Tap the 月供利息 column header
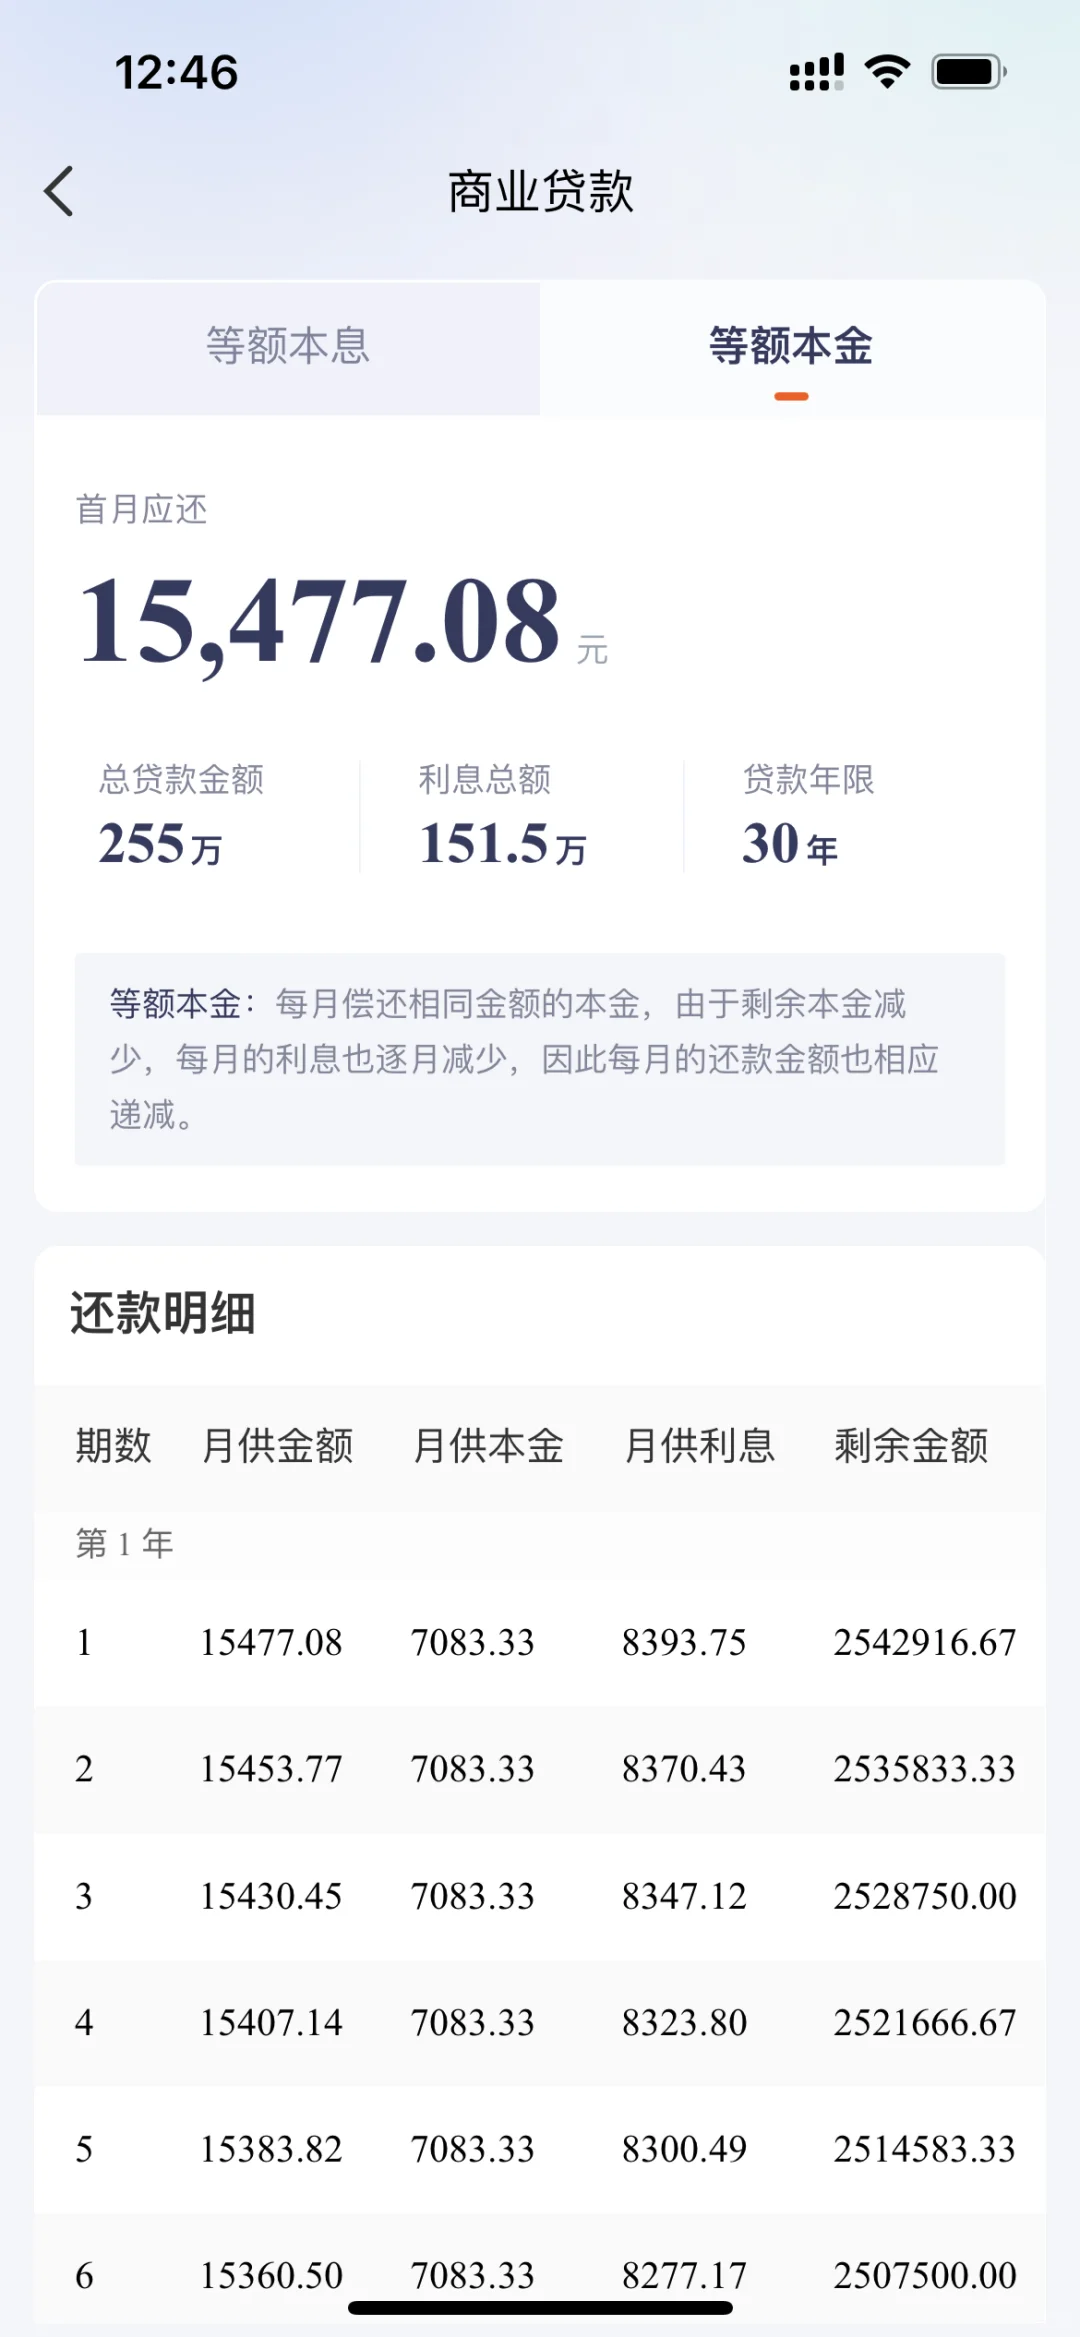This screenshot has width=1080, height=2337. 699,1446
